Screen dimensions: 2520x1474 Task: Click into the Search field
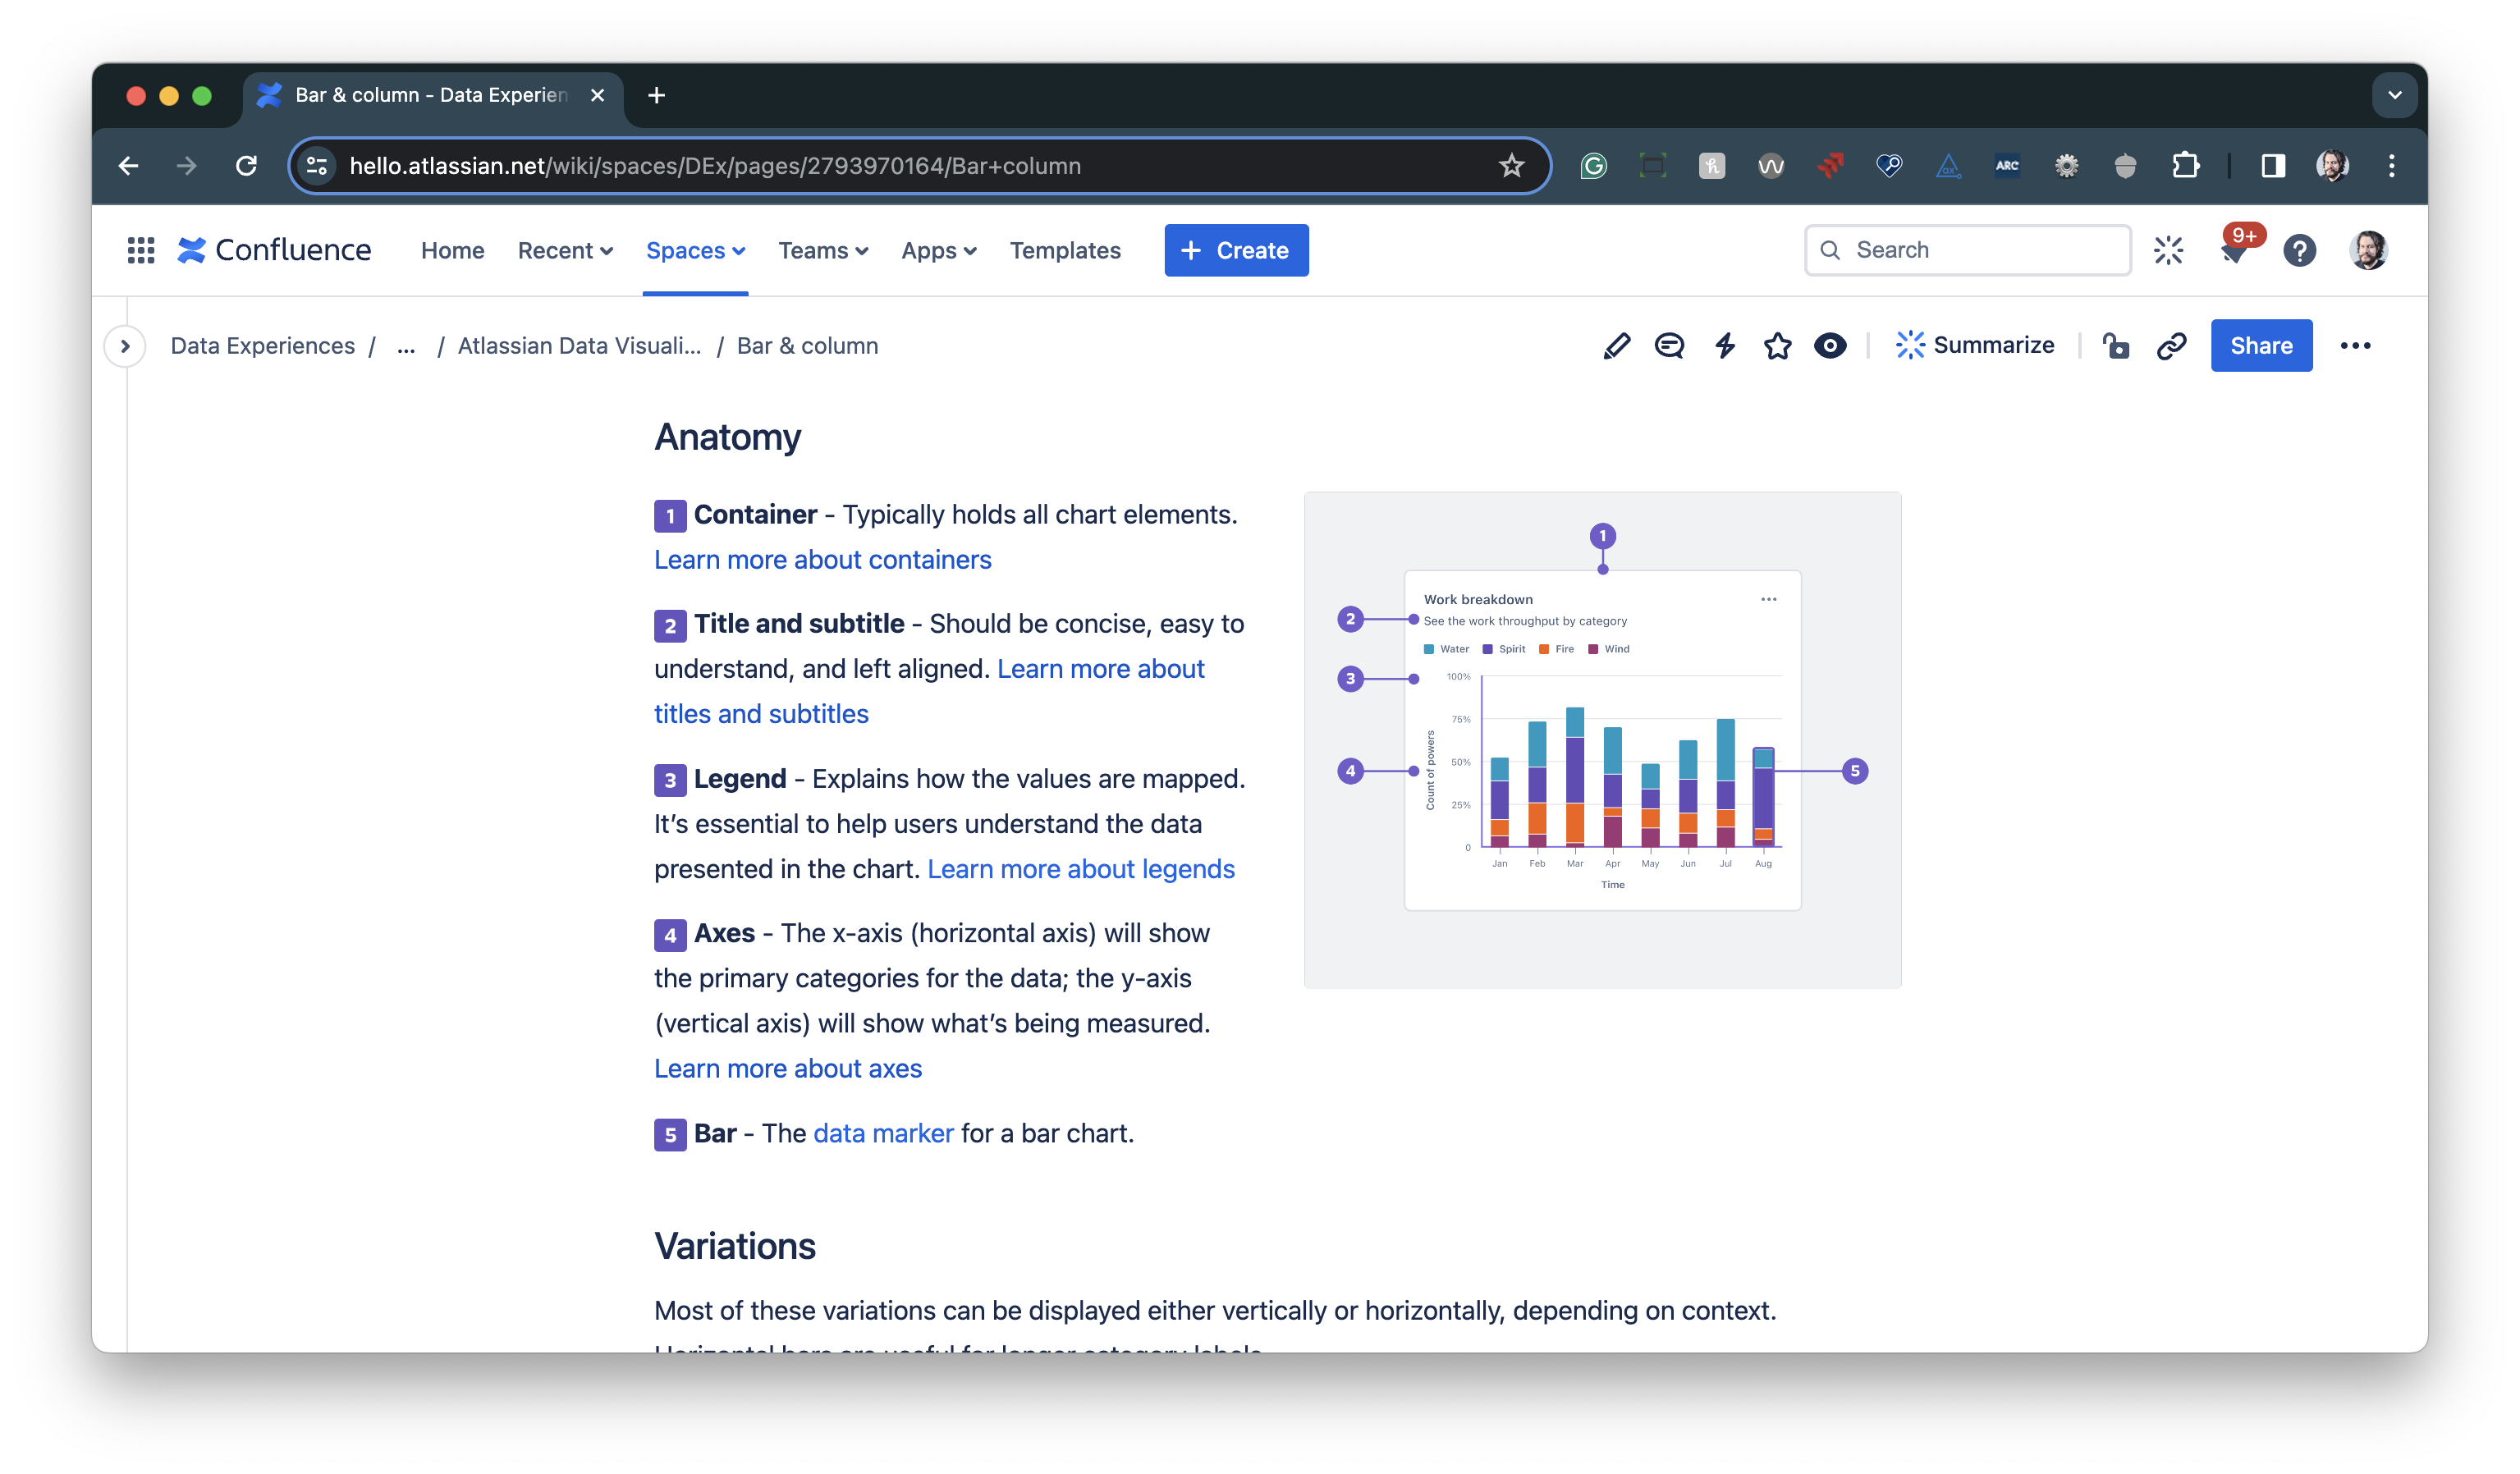pos(1967,250)
